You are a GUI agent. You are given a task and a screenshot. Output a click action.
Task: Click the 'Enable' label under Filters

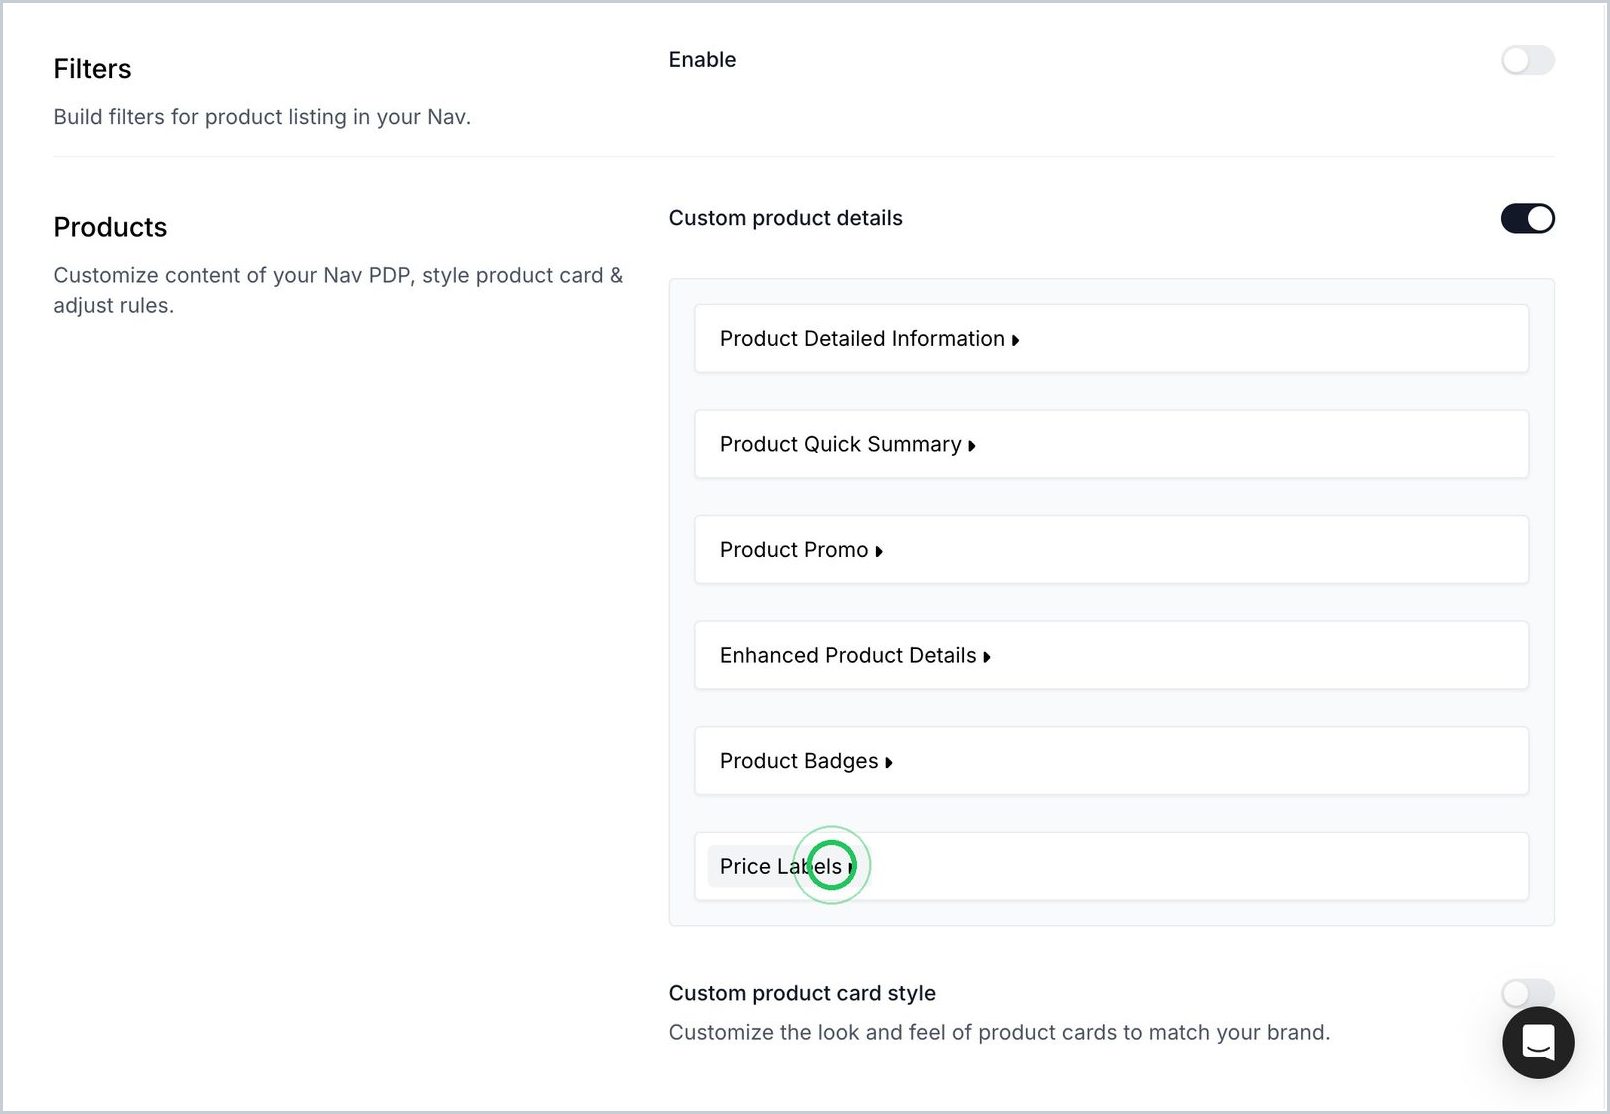click(x=702, y=60)
